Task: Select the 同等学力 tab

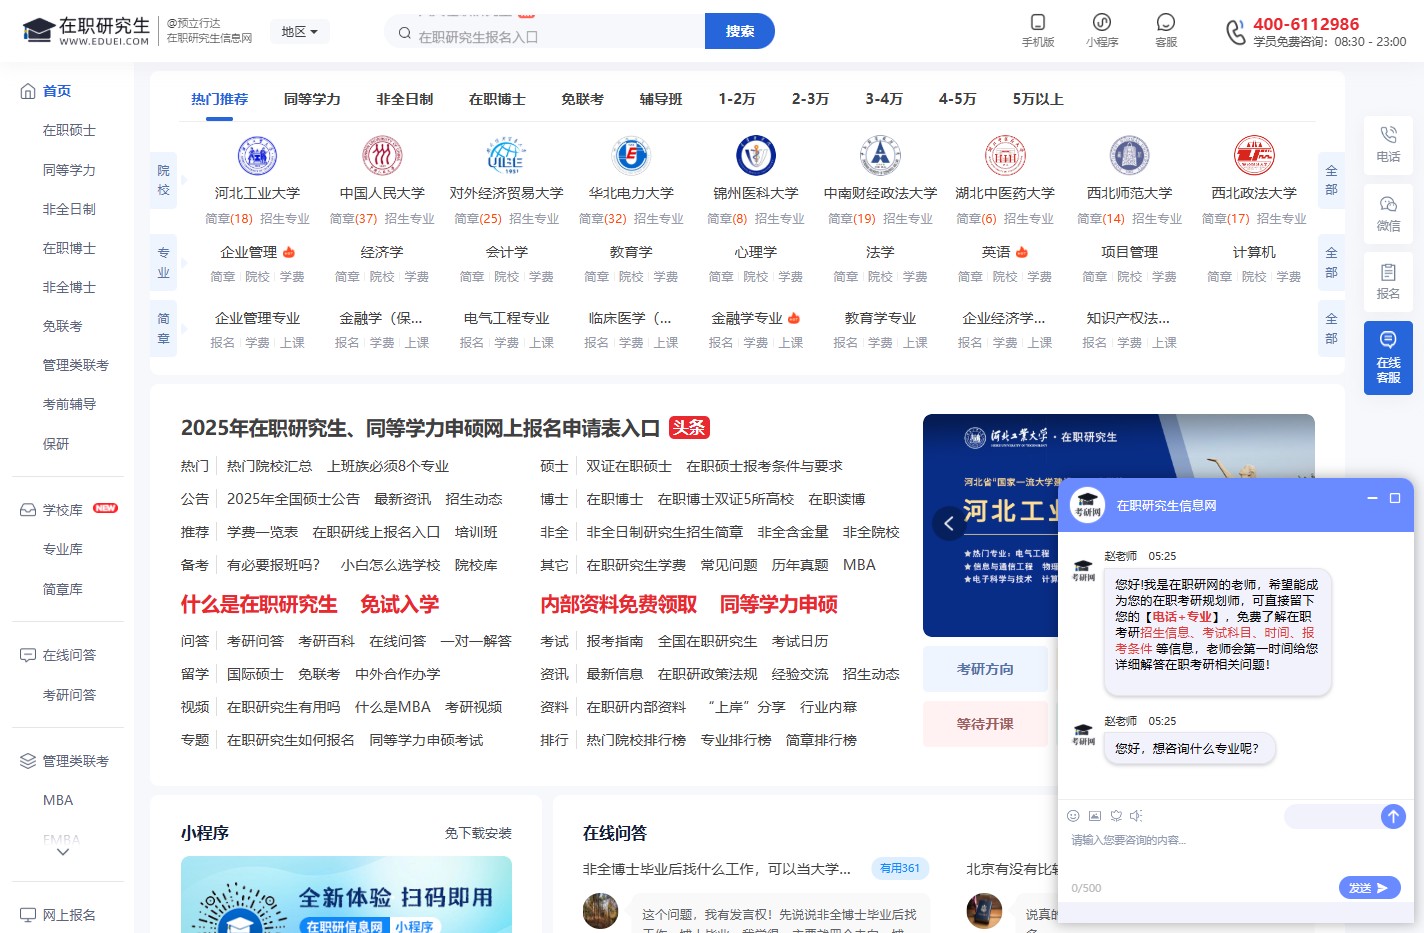Action: point(312,99)
